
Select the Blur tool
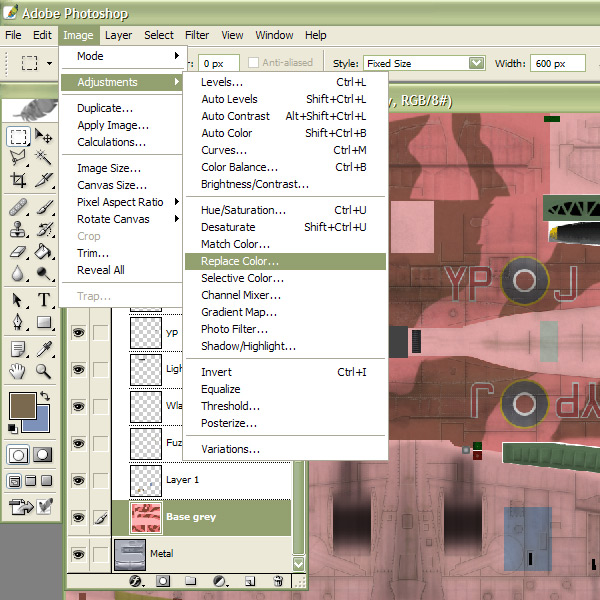pyautogui.click(x=18, y=273)
